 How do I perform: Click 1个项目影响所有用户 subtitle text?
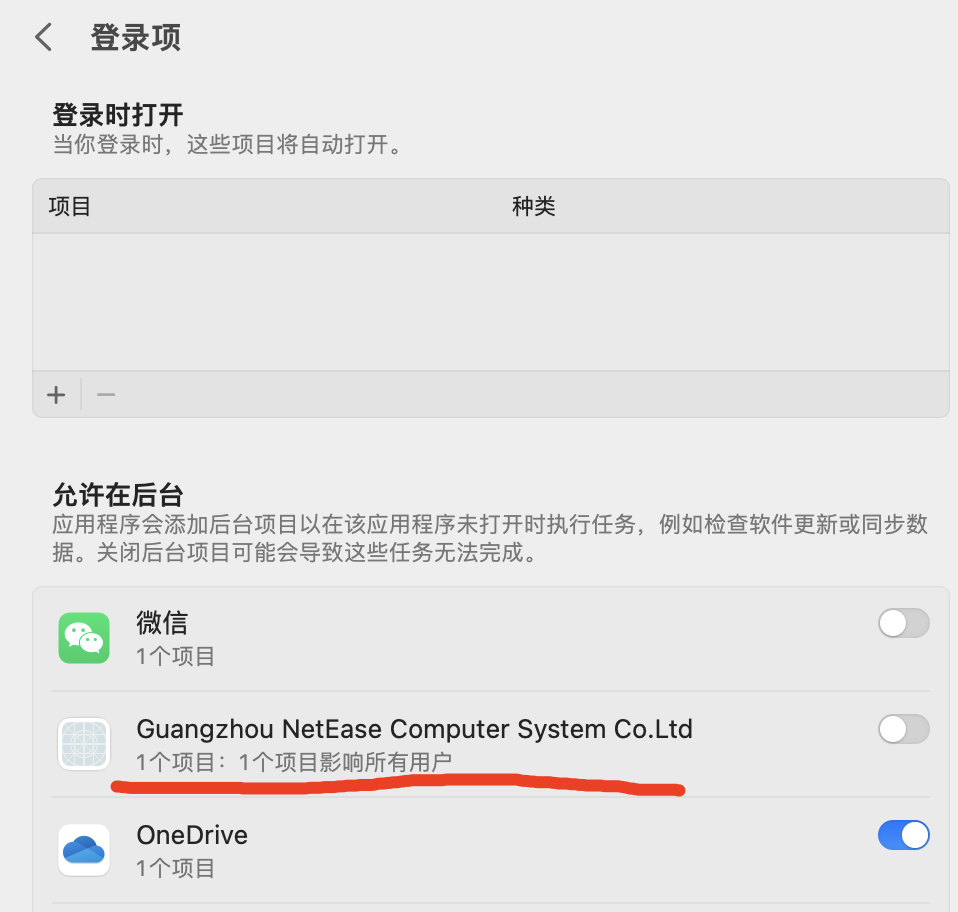345,762
